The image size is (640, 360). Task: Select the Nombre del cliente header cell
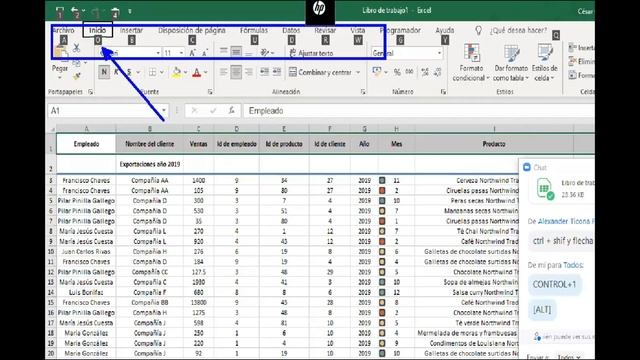click(150, 144)
